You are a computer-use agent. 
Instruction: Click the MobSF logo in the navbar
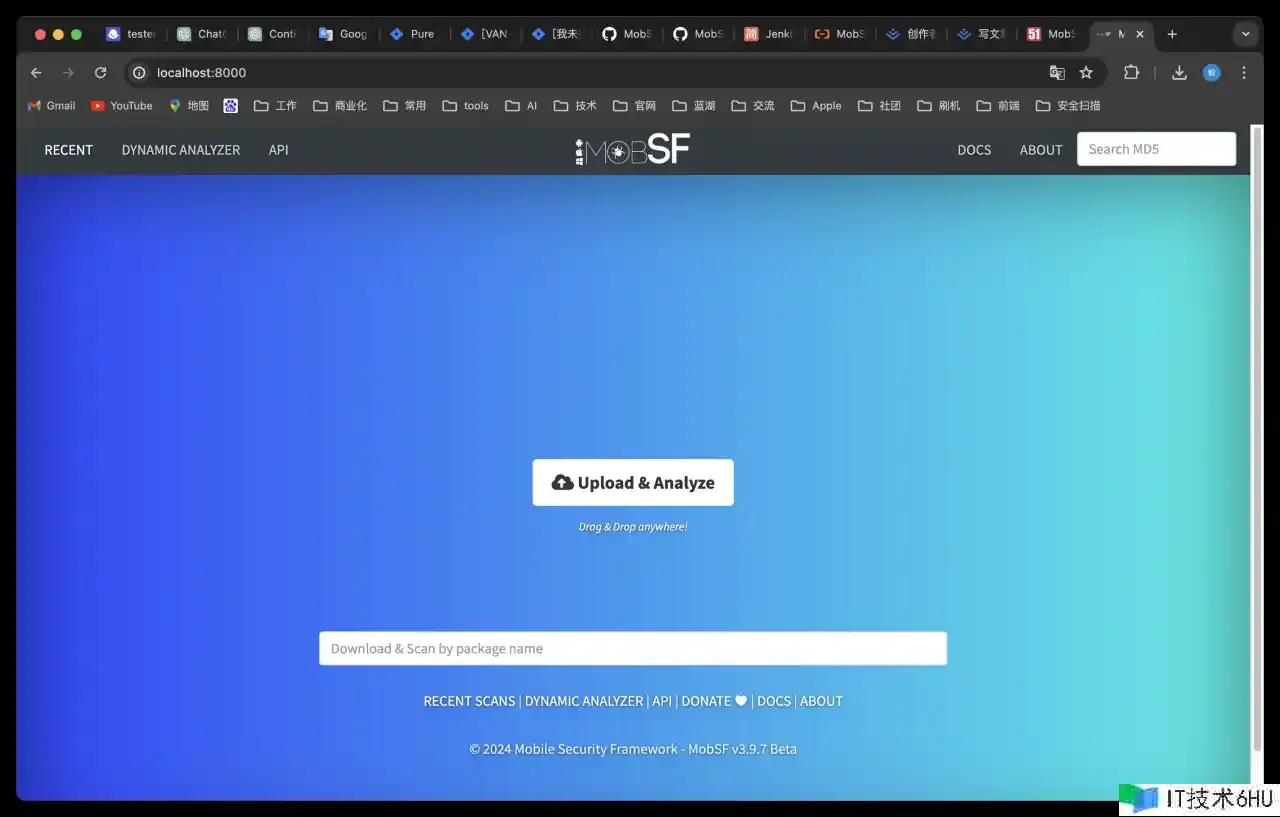click(x=632, y=150)
